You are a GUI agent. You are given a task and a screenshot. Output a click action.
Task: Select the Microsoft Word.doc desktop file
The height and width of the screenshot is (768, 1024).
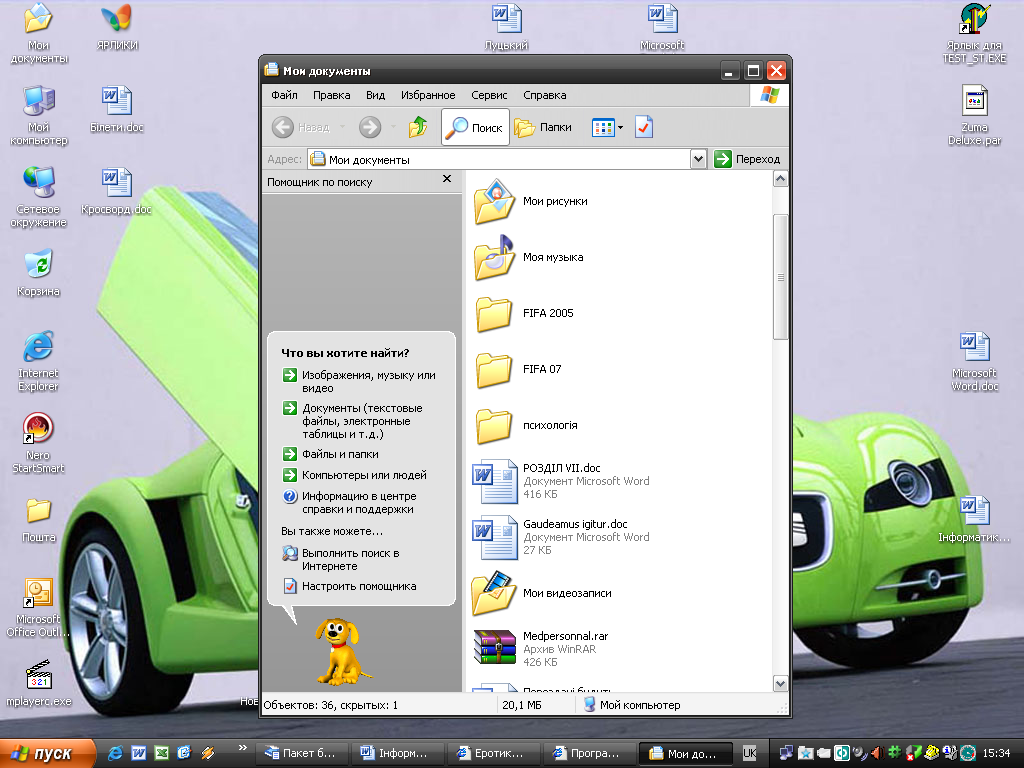pyautogui.click(x=974, y=360)
